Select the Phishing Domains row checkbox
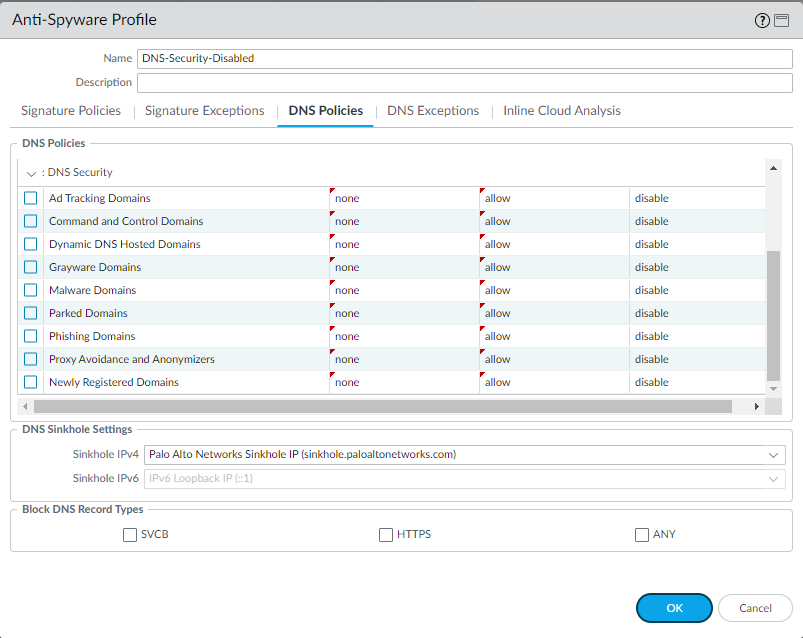Image resolution: width=803 pixels, height=638 pixels. pyautogui.click(x=31, y=336)
